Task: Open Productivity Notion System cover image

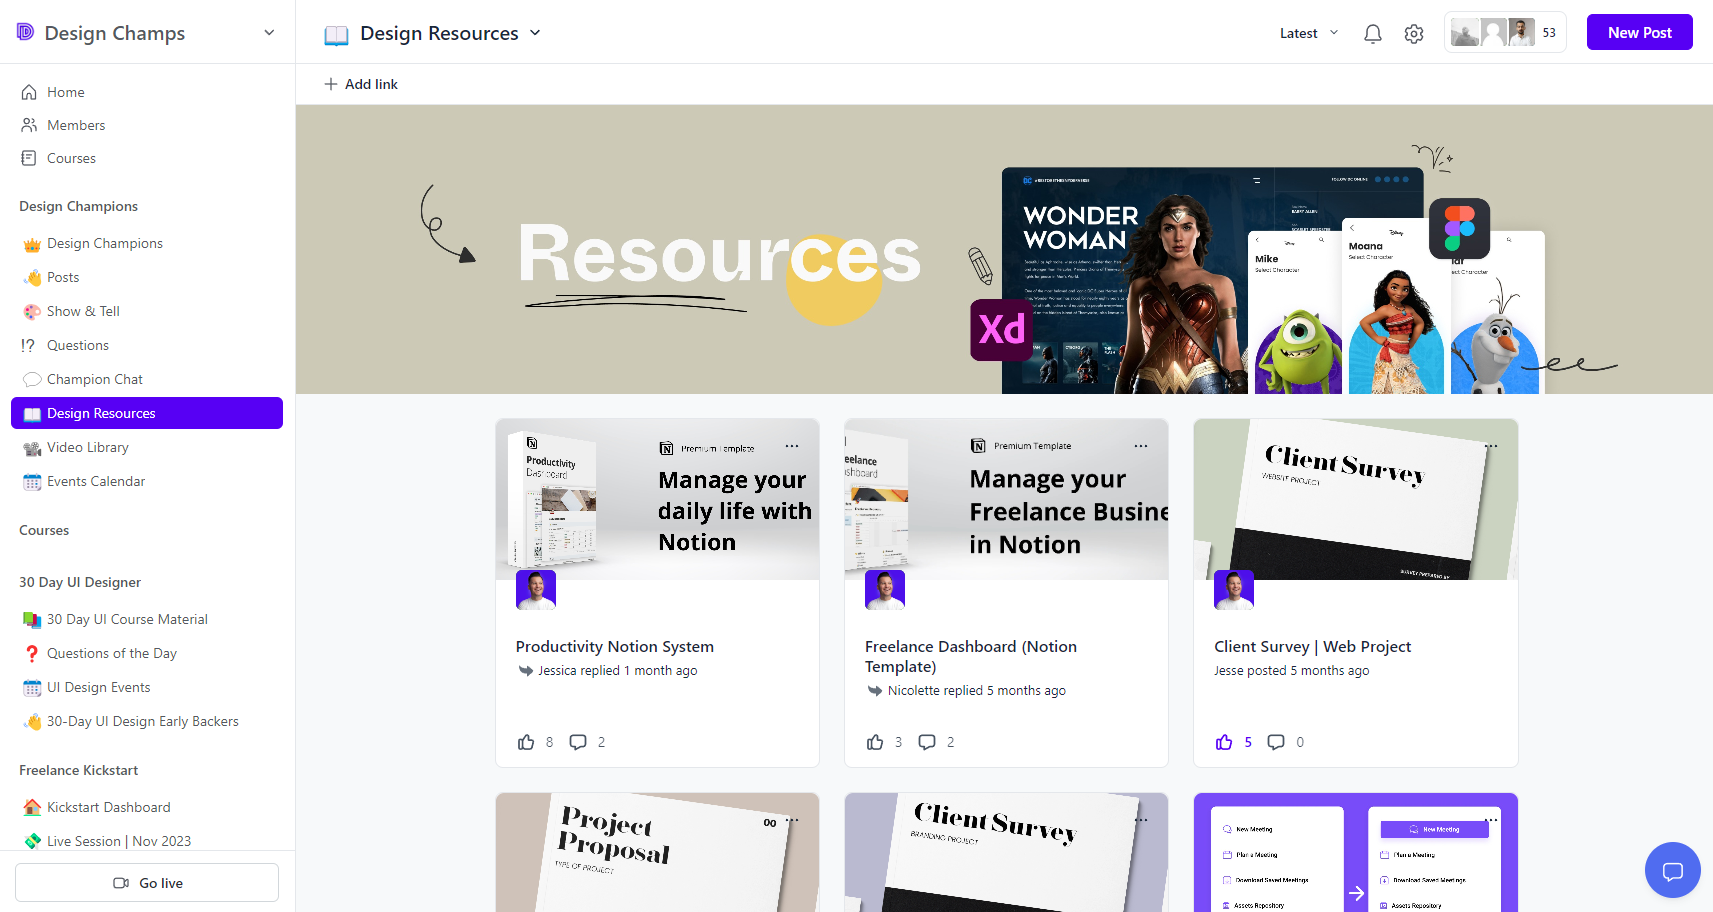Action: 657,499
